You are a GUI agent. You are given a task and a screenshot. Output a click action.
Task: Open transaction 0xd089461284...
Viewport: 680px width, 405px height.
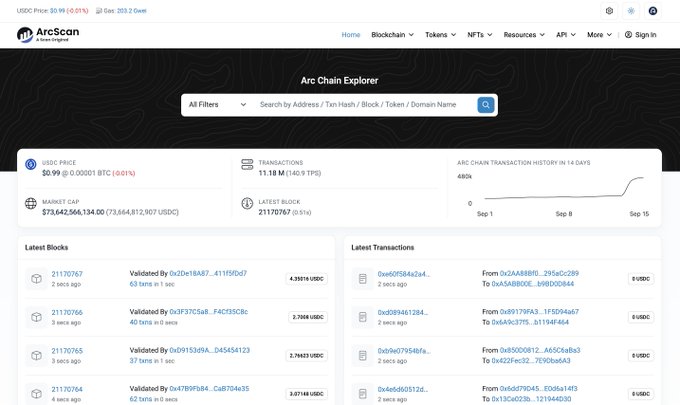point(402,312)
